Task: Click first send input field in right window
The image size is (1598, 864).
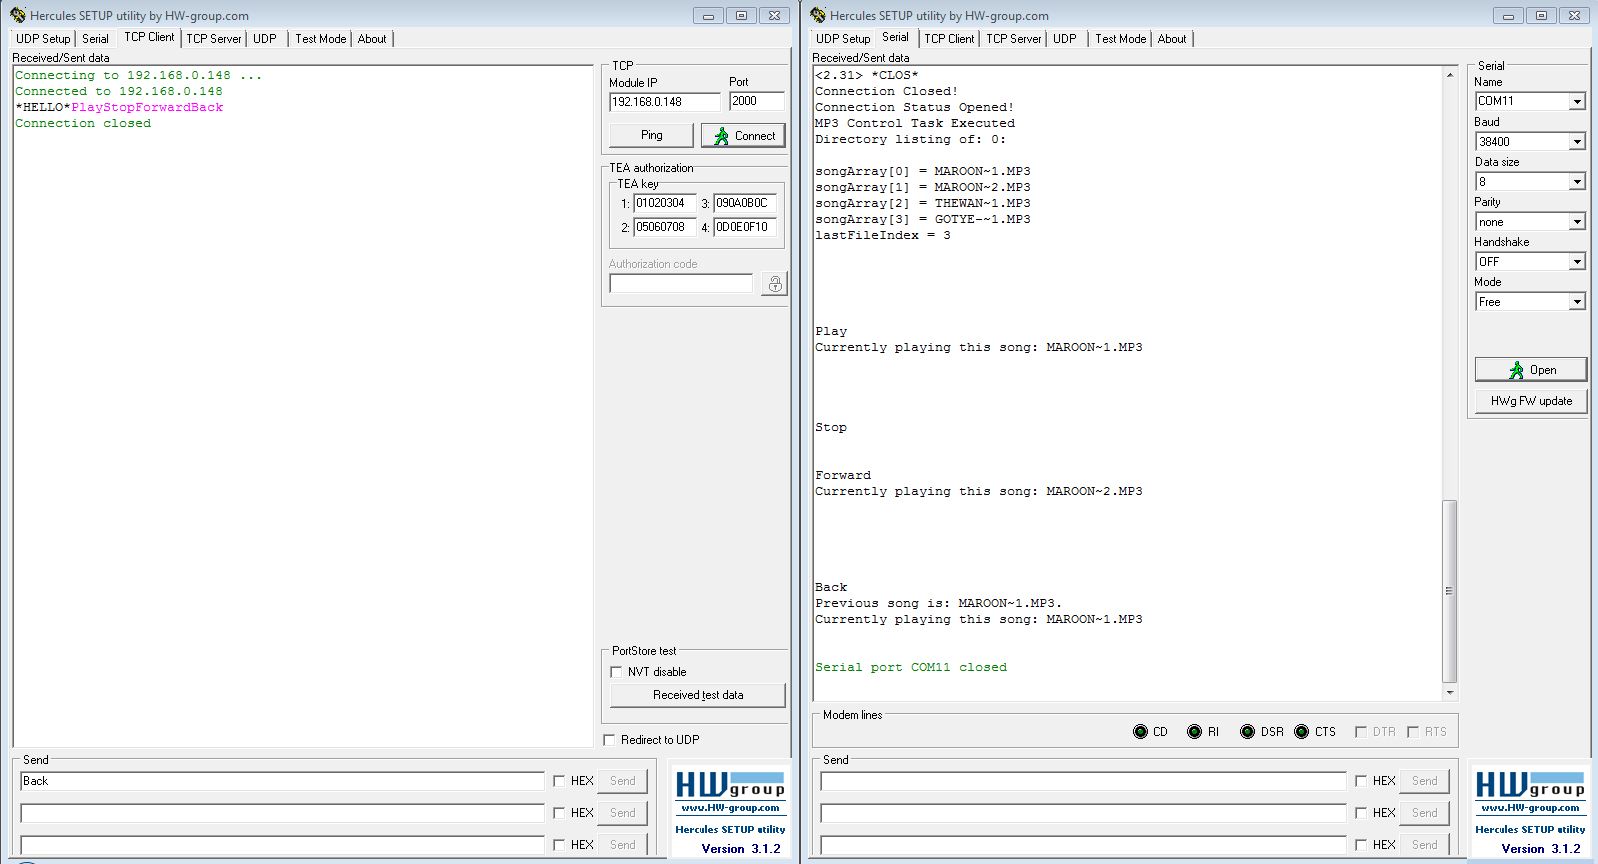Action: point(1083,781)
